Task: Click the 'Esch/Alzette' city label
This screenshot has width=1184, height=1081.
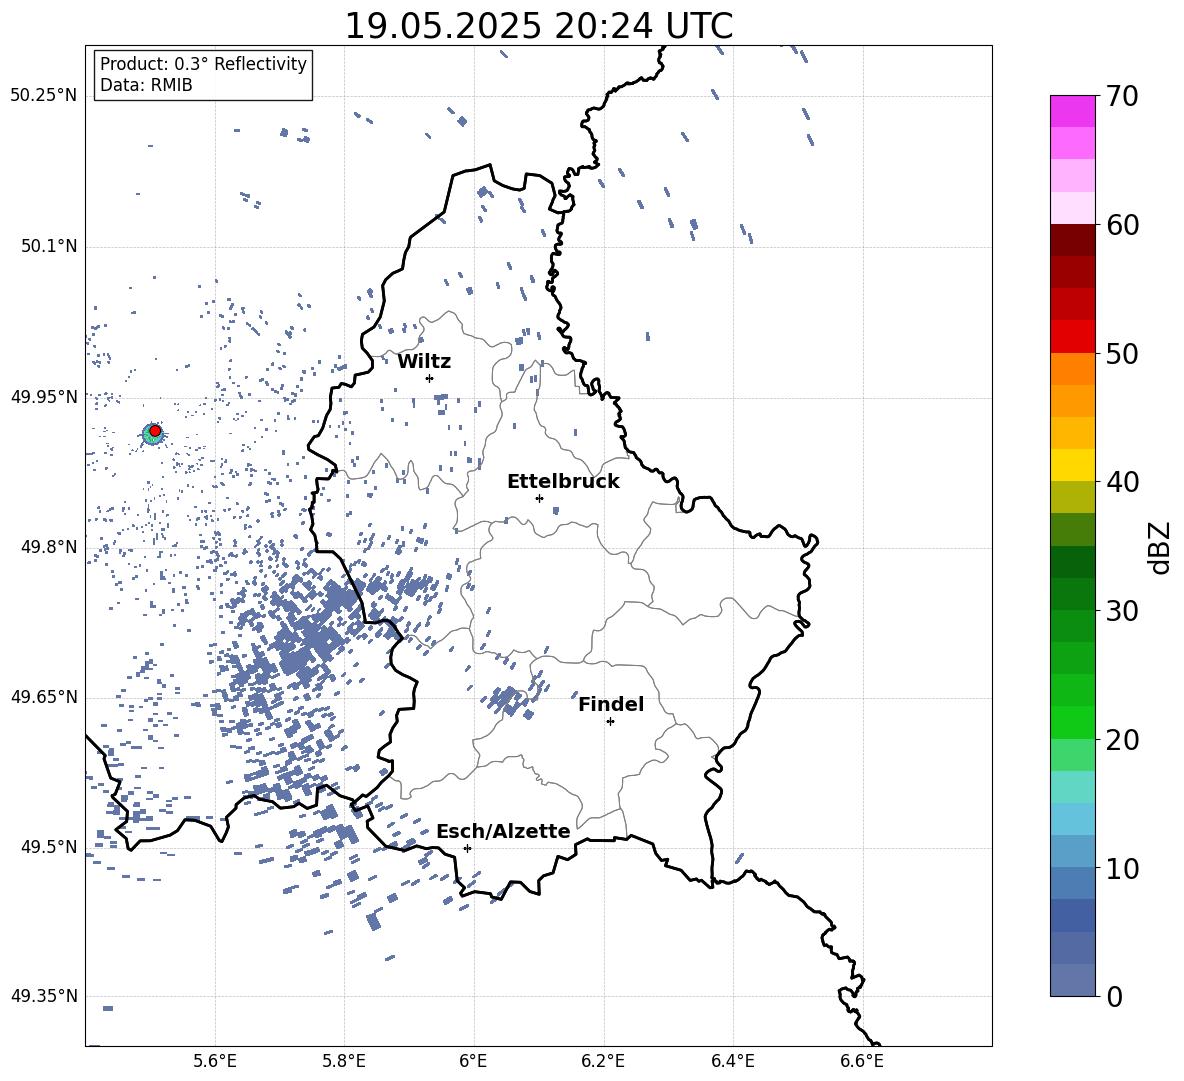Action: [x=503, y=831]
